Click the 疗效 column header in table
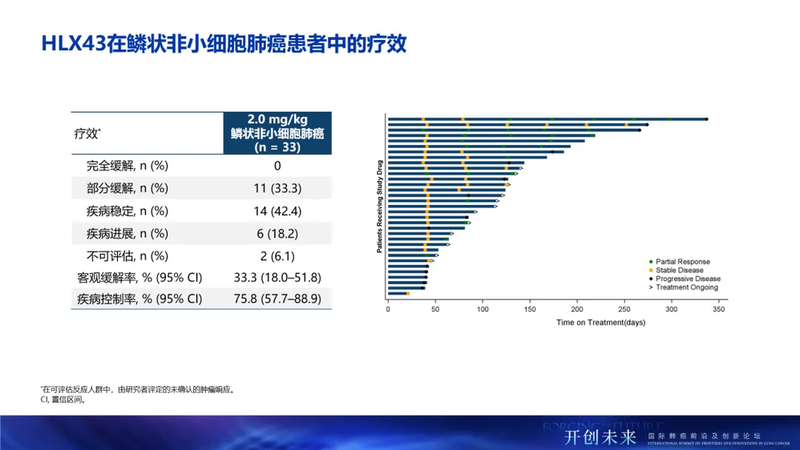The image size is (800, 450). point(87,133)
